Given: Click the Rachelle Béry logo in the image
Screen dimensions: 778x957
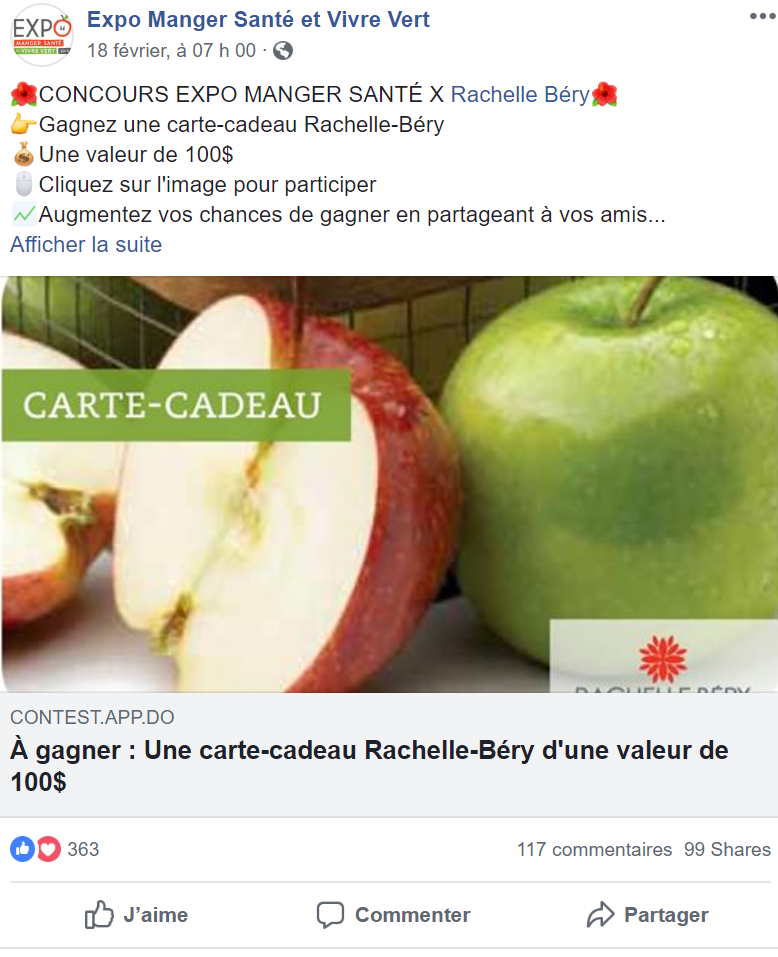Looking at the screenshot, I should [x=663, y=657].
